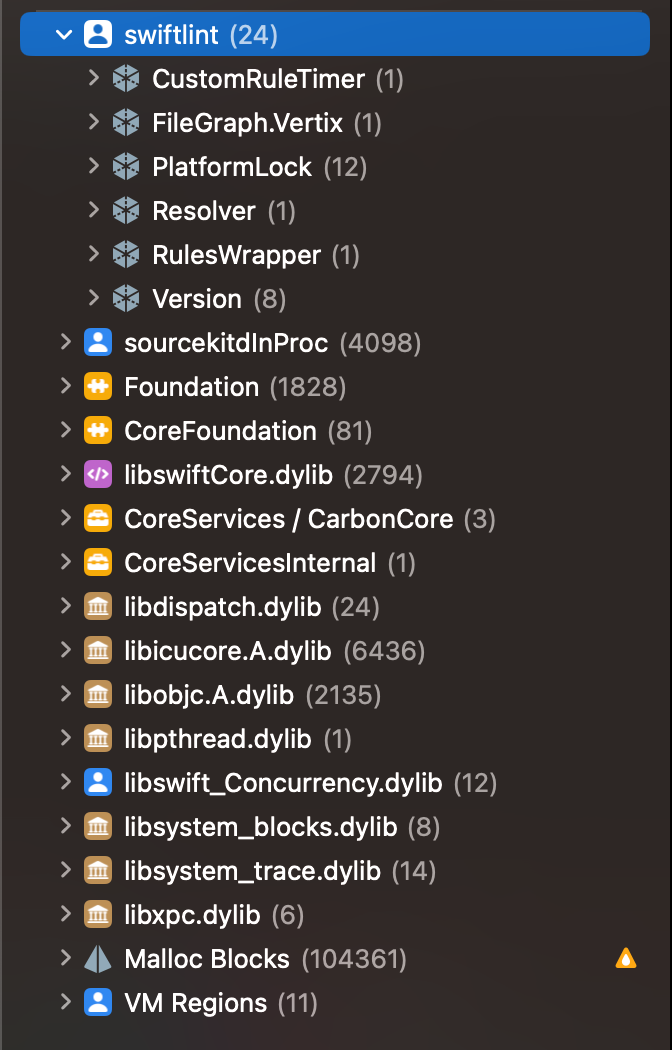Click the CoreFoundation framework icon

point(98,431)
